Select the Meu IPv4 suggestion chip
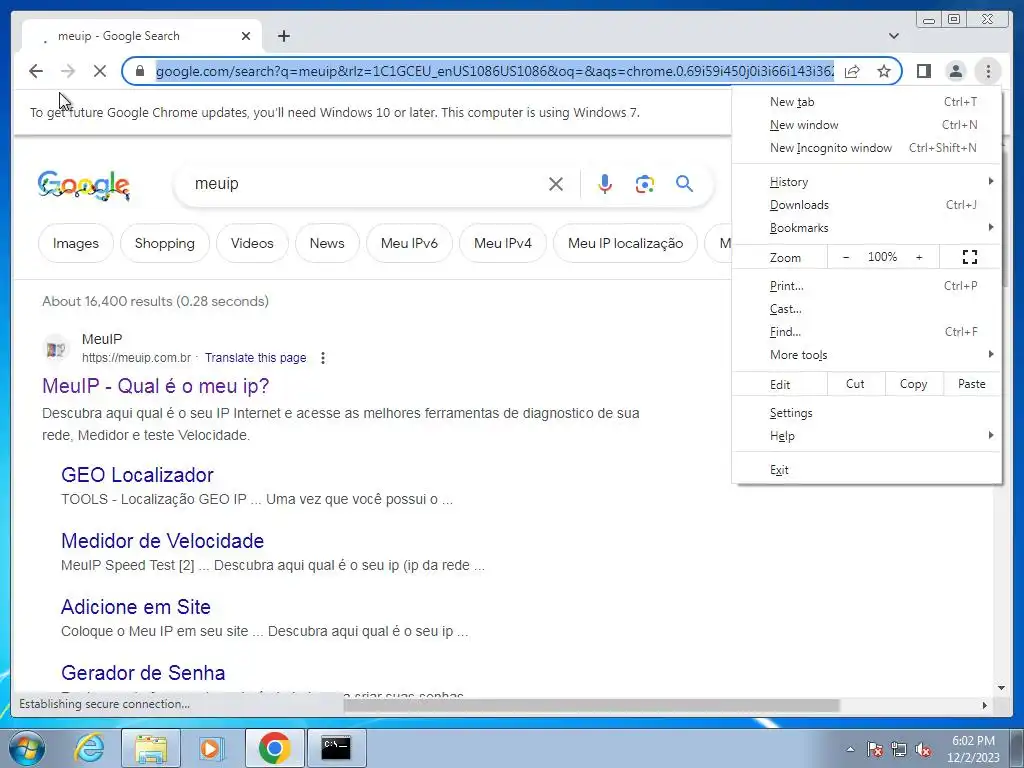The width and height of the screenshot is (1024, 768). coord(503,244)
